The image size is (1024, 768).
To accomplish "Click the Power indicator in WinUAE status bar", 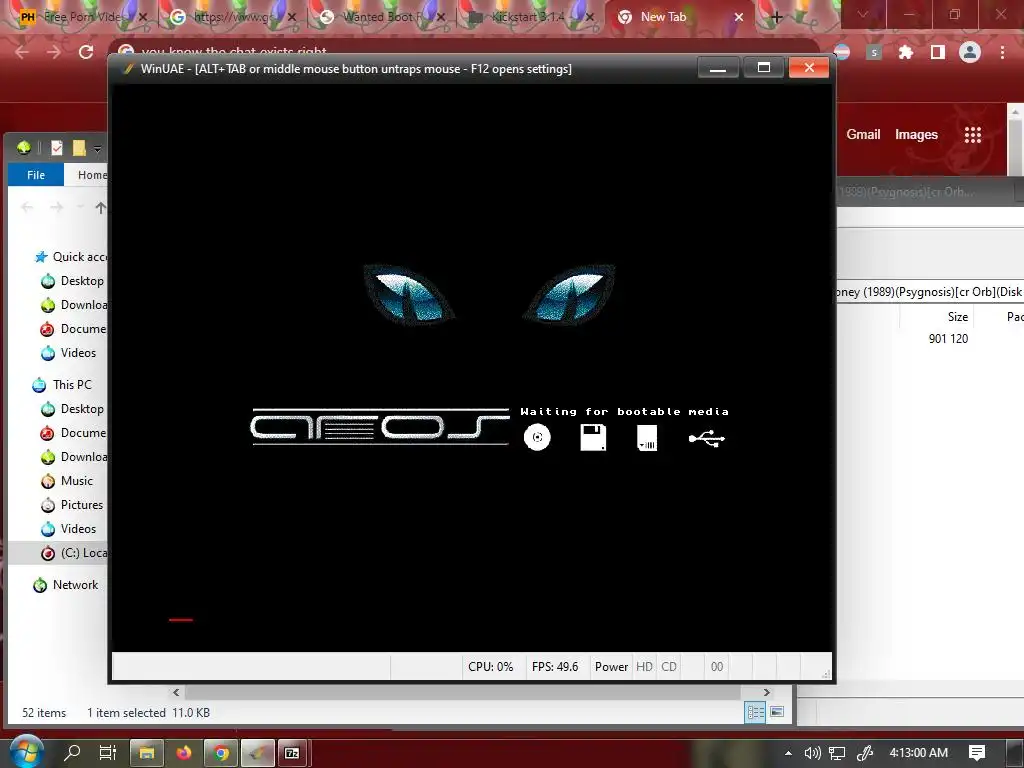I will click(x=611, y=667).
